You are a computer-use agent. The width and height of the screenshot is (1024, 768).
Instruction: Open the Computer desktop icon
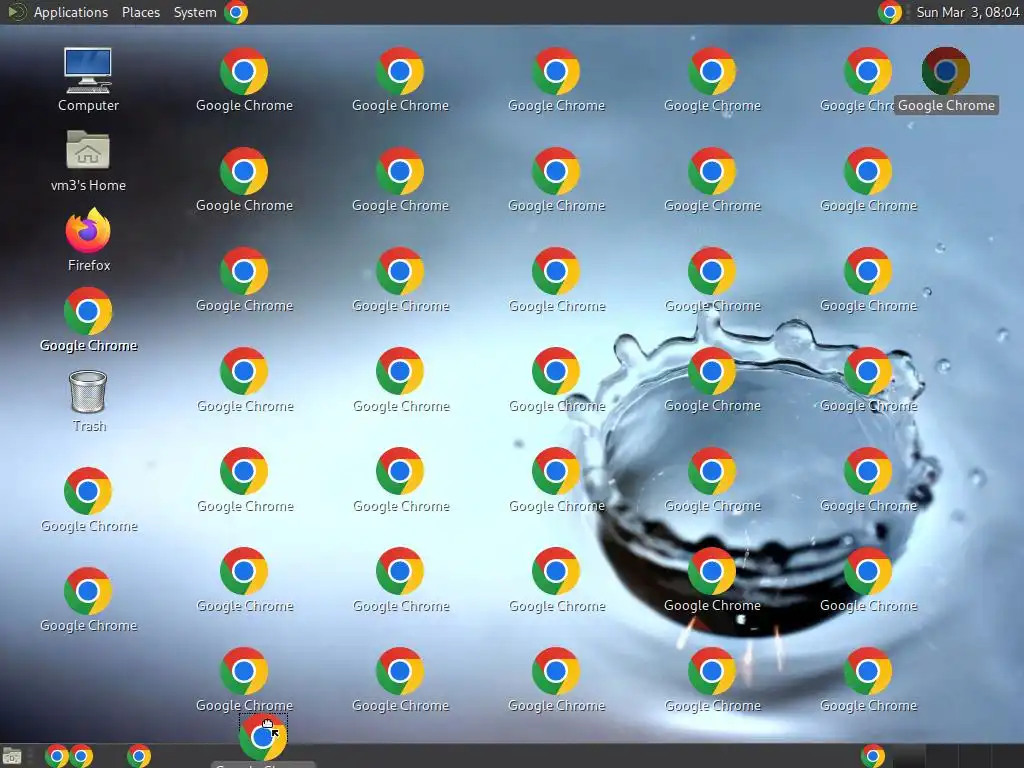88,80
